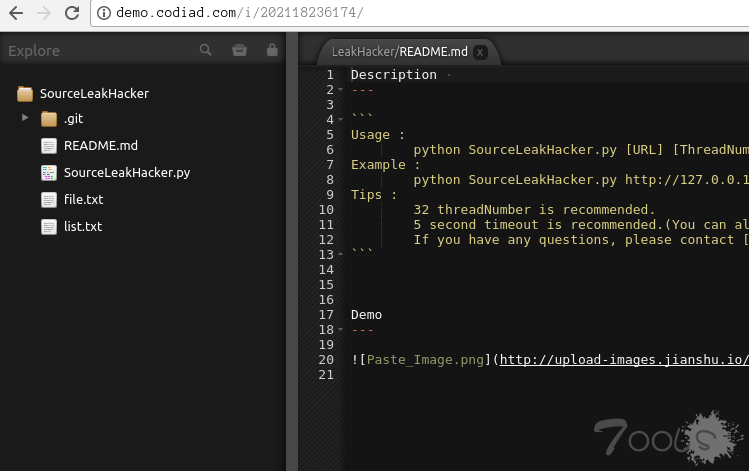Select the .git folder label

pyautogui.click(x=73, y=118)
